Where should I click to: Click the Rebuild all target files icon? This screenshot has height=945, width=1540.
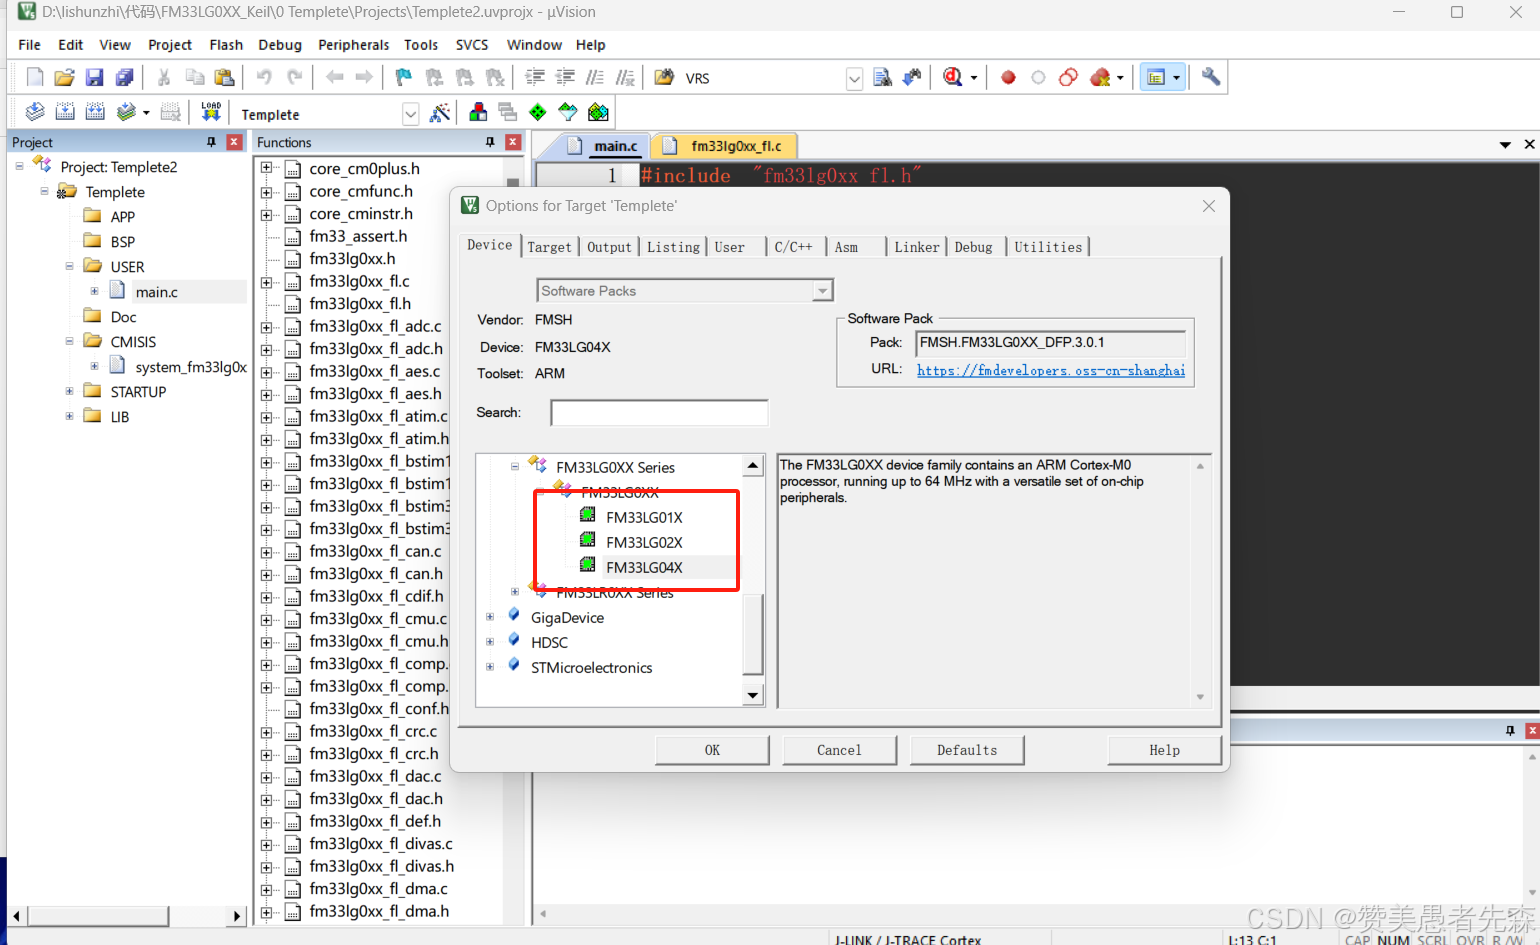coord(95,112)
